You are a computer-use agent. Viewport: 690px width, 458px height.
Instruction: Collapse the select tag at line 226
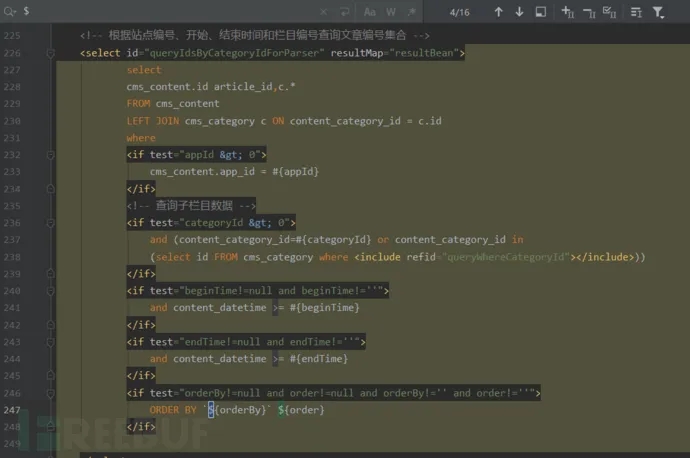pos(51,53)
